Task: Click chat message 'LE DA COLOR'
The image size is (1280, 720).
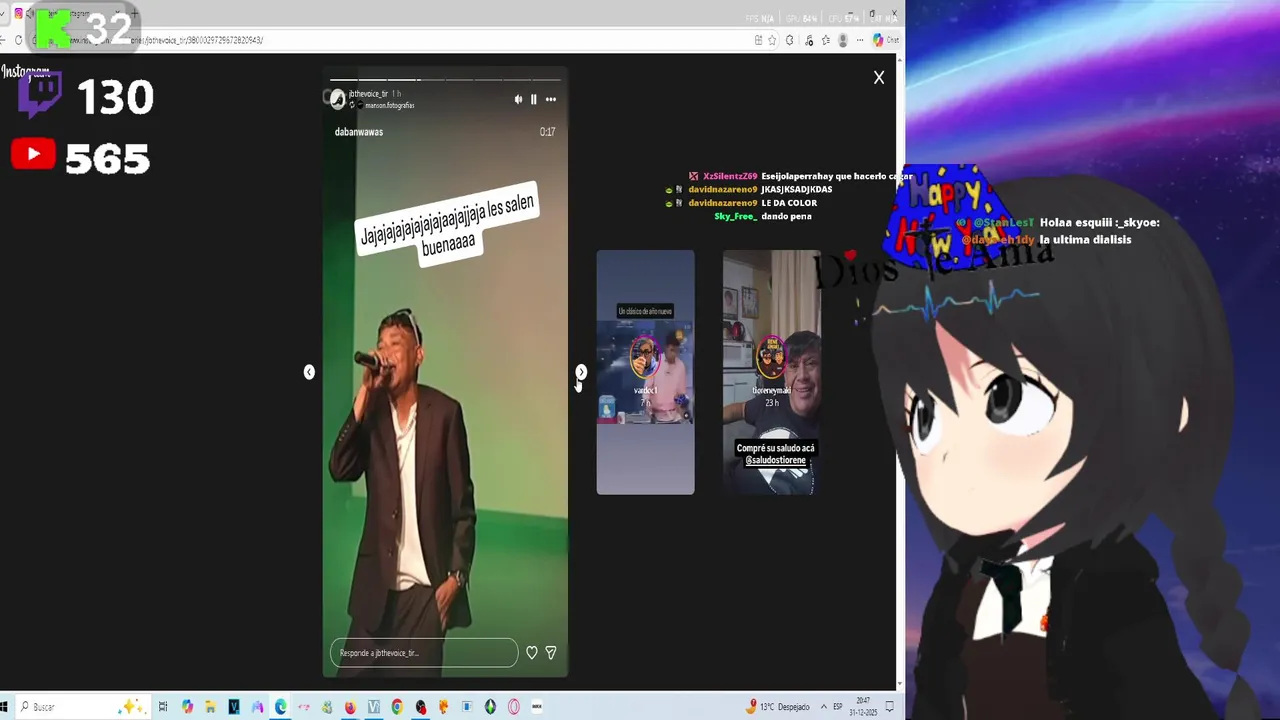Action: tap(789, 203)
